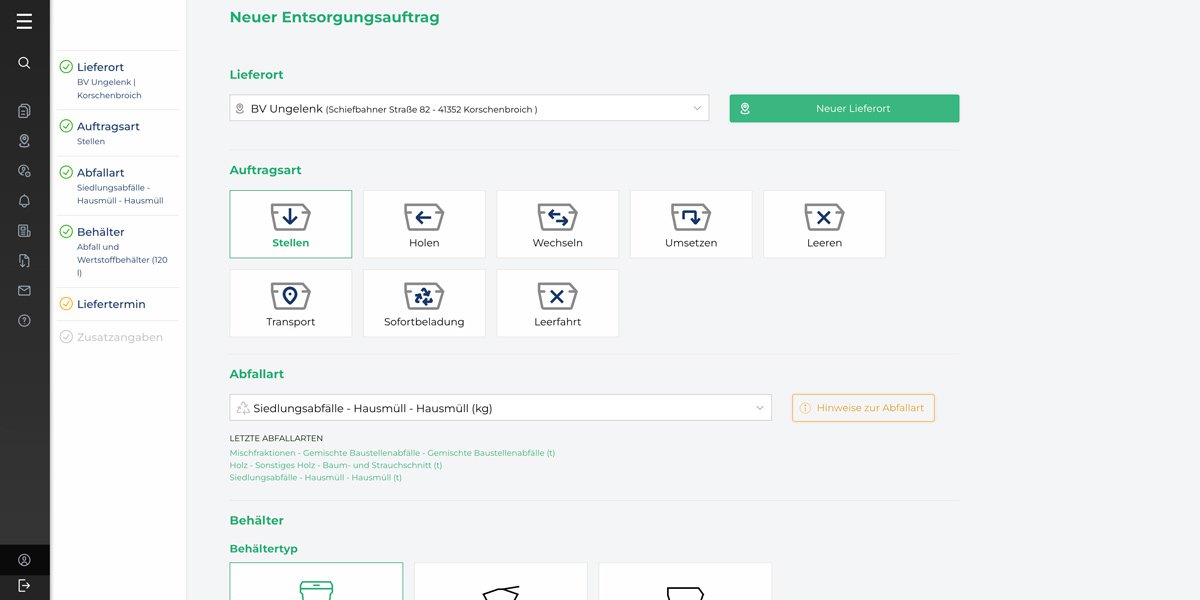Select the Umsetzen order type
This screenshot has height=600, width=1200.
(x=691, y=224)
